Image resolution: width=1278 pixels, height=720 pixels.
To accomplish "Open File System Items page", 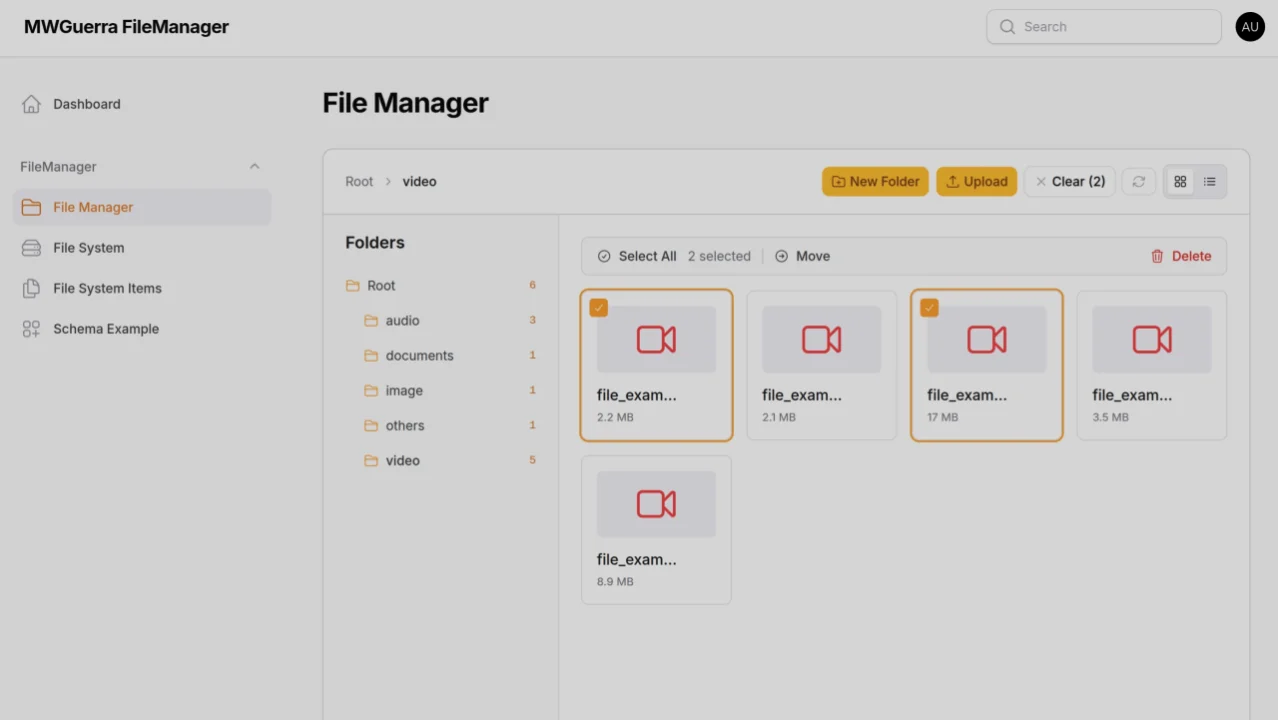I will (x=107, y=288).
